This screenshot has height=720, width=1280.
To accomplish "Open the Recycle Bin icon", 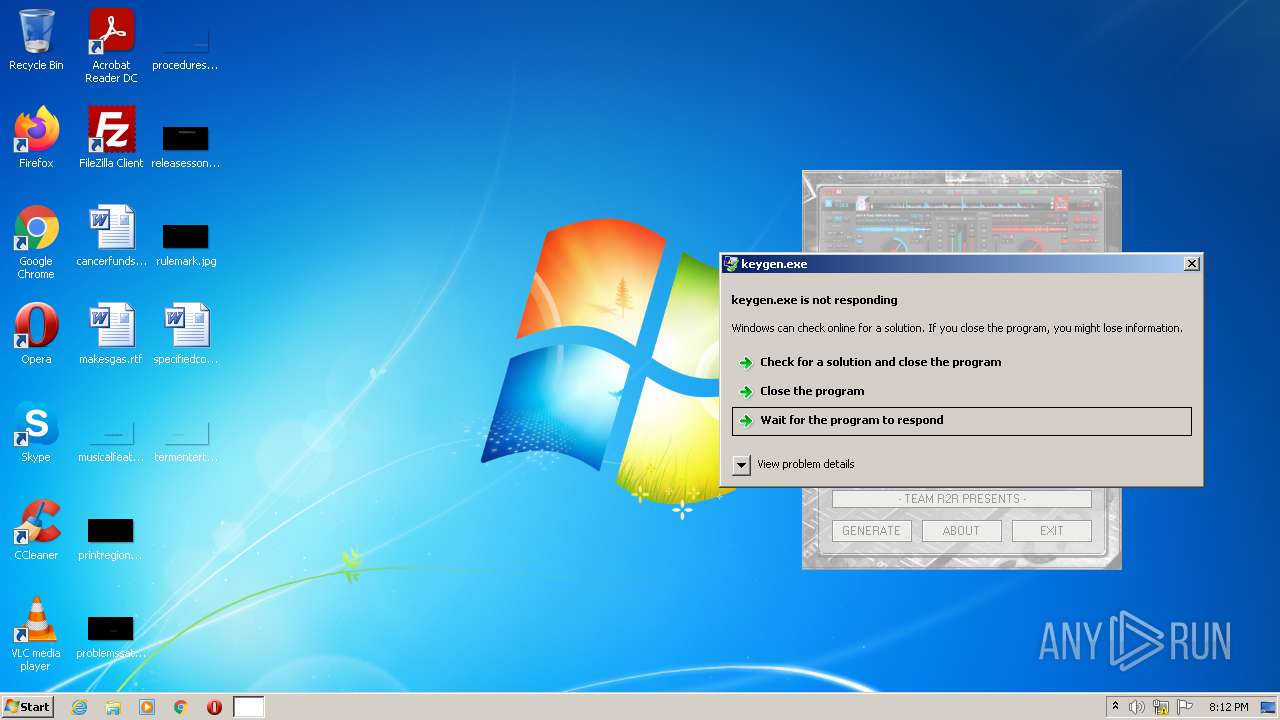I will (x=36, y=40).
